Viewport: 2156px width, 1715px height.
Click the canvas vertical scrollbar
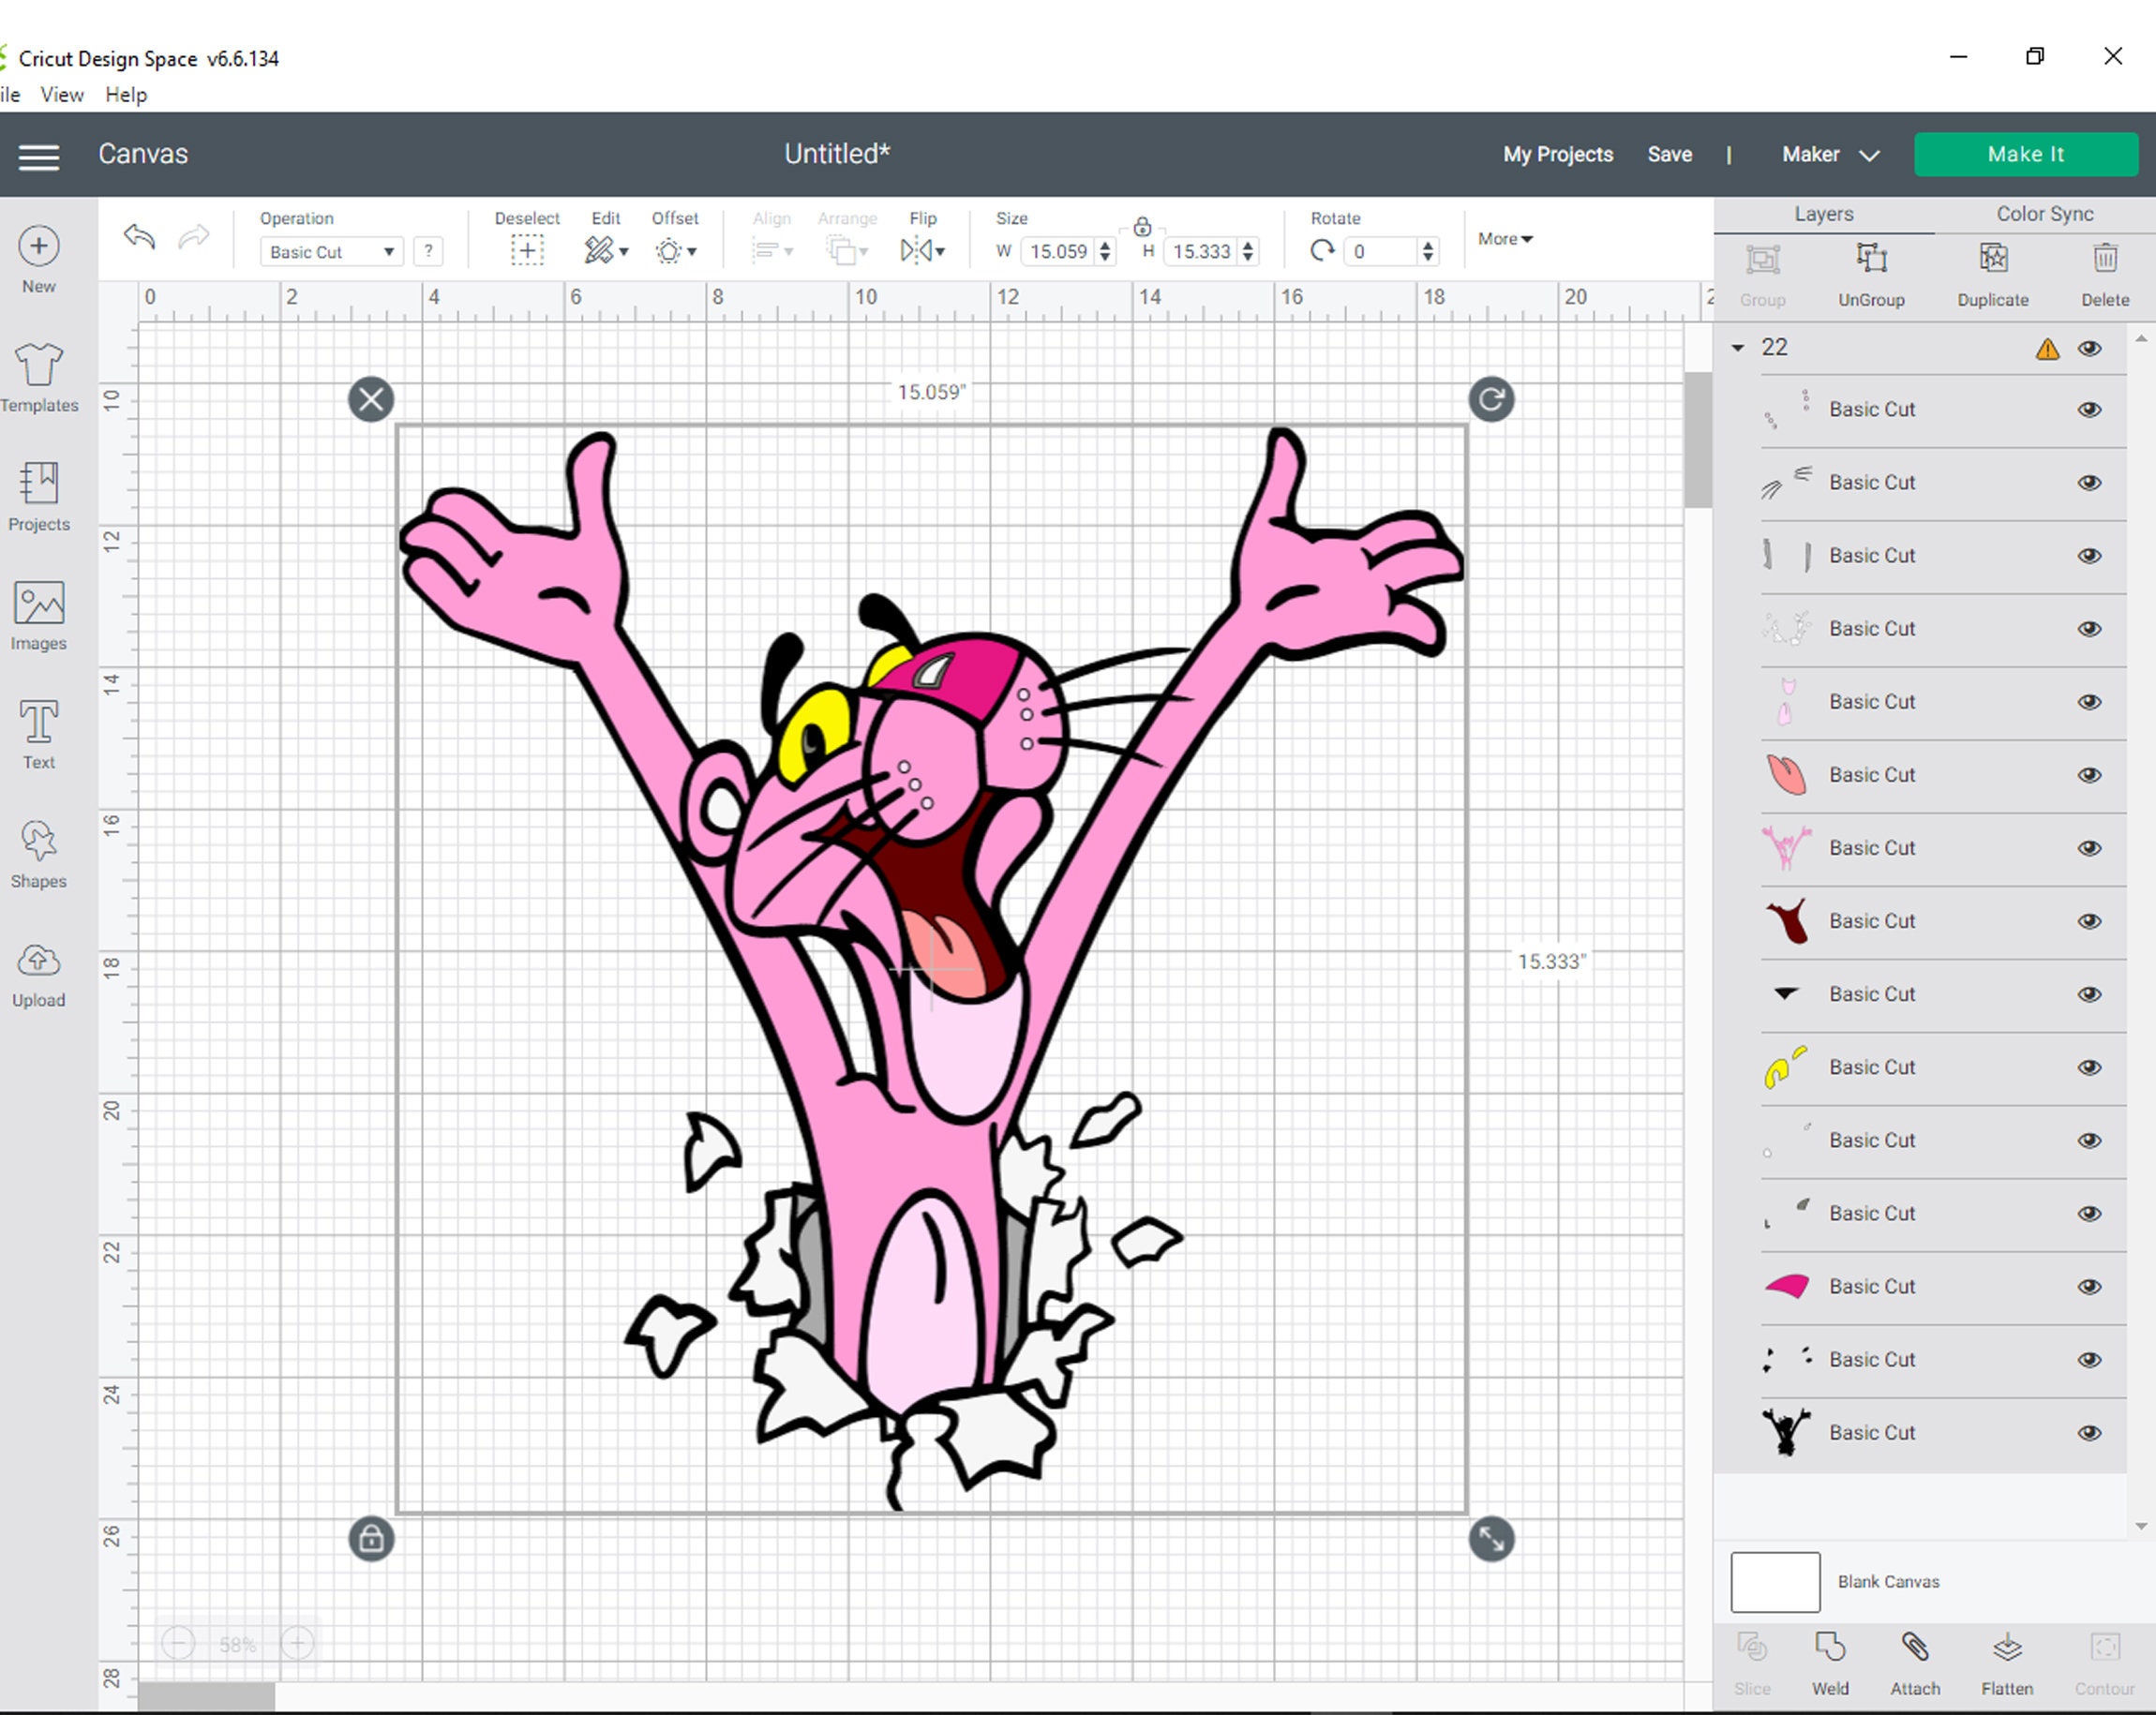(1697, 440)
